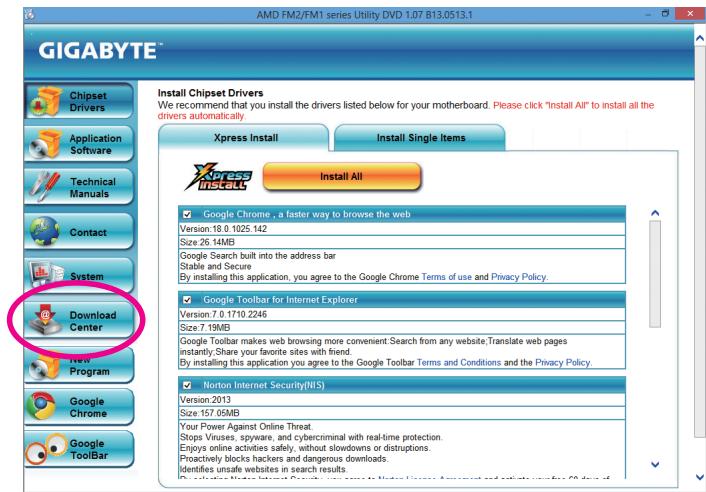Click the driver list scrollbar thumb
The image size is (706, 492).
(x=655, y=274)
